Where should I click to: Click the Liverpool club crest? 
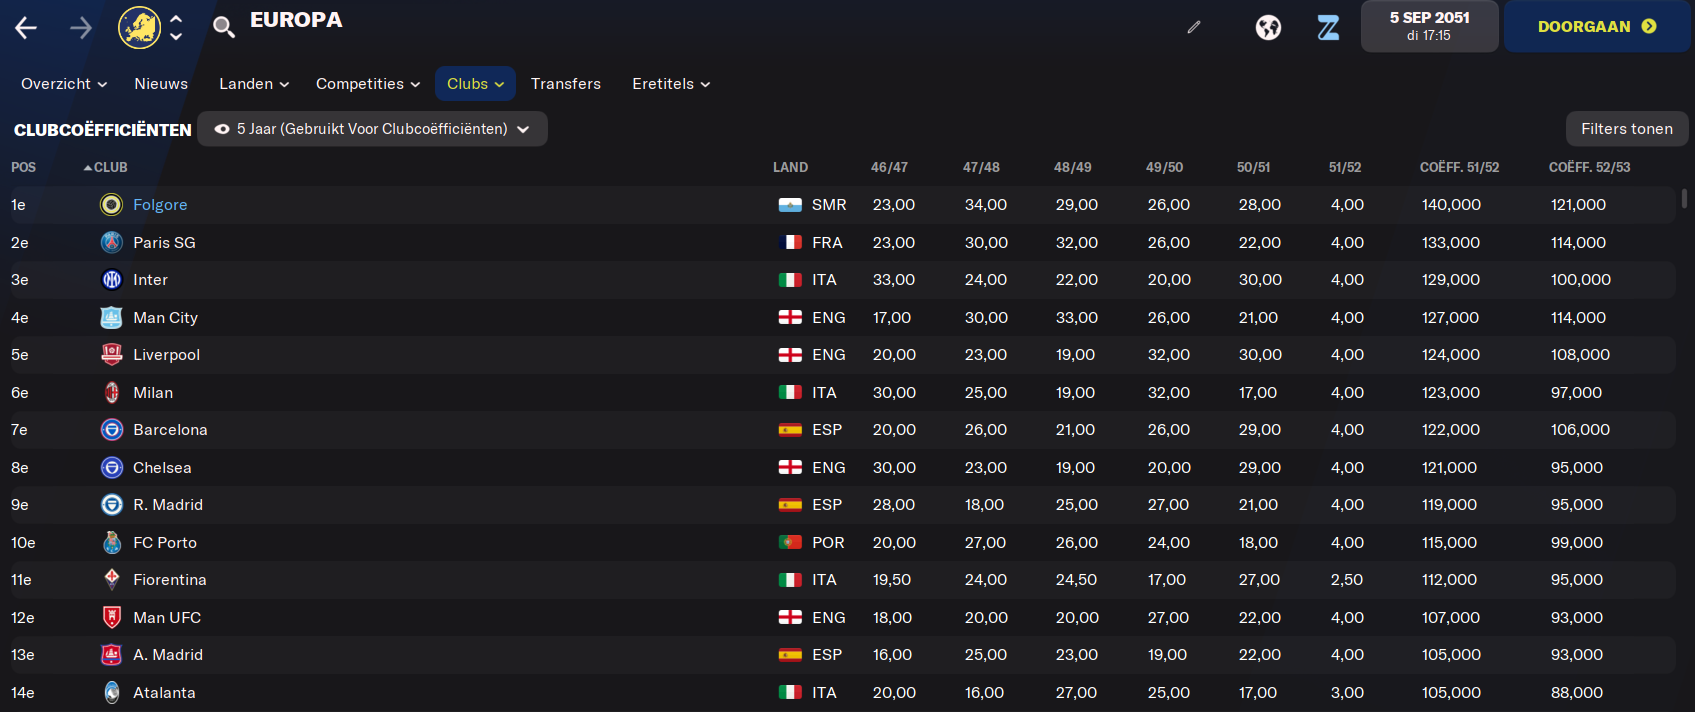point(111,355)
